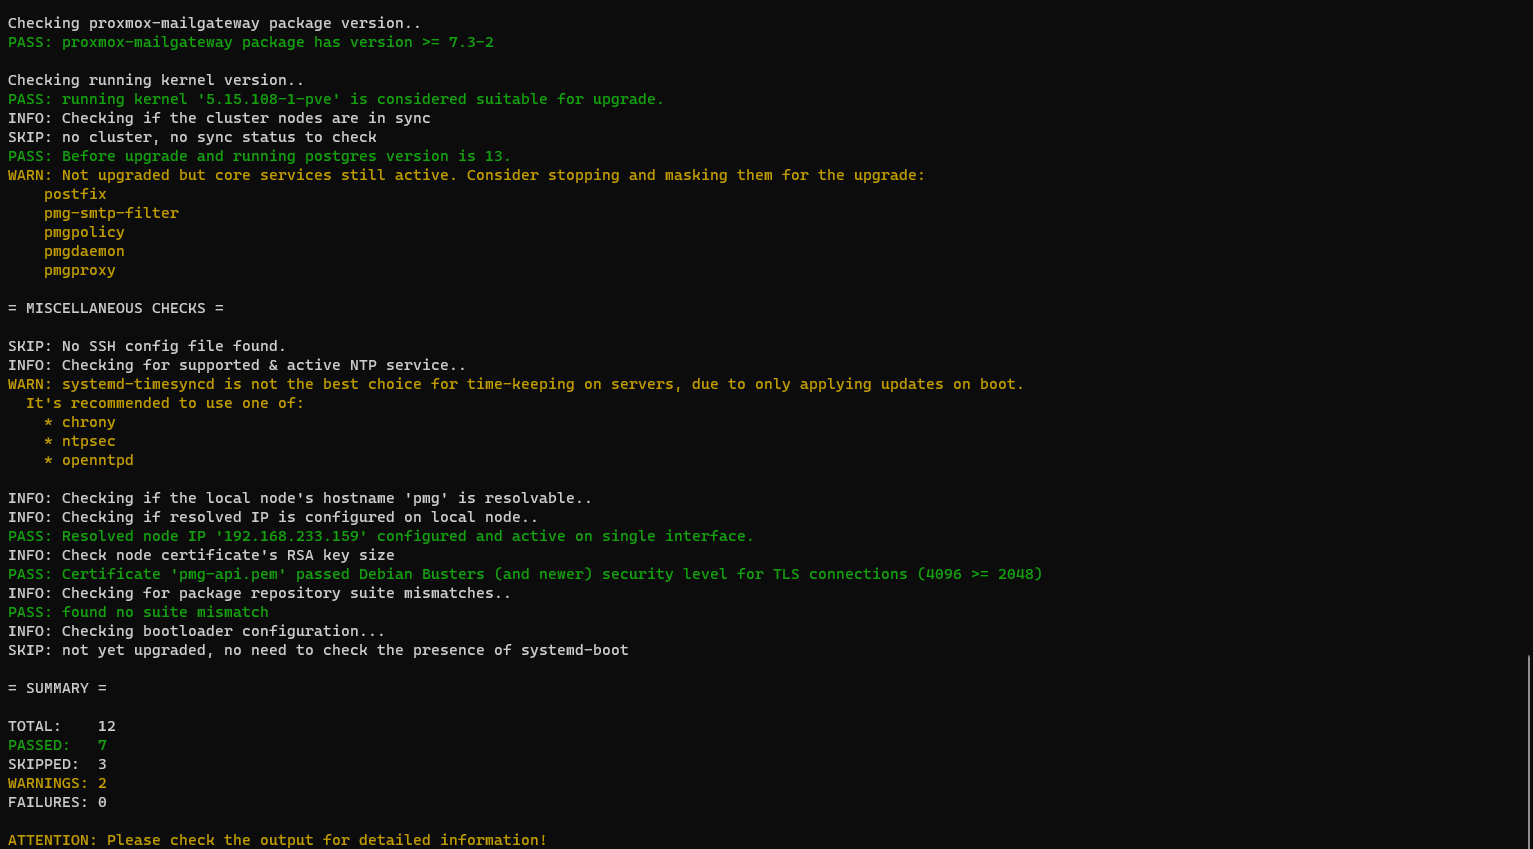The image size is (1533, 849).
Task: Click the 'SKIPPED: 3' summary row
Action: coord(57,764)
